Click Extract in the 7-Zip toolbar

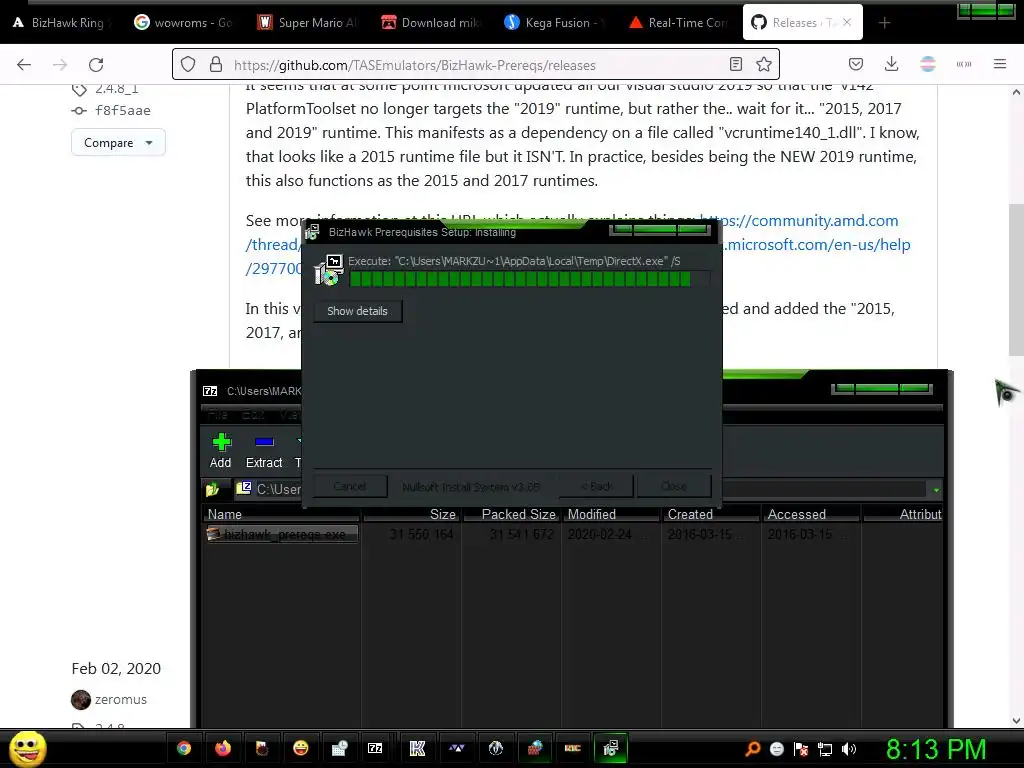[x=264, y=451]
